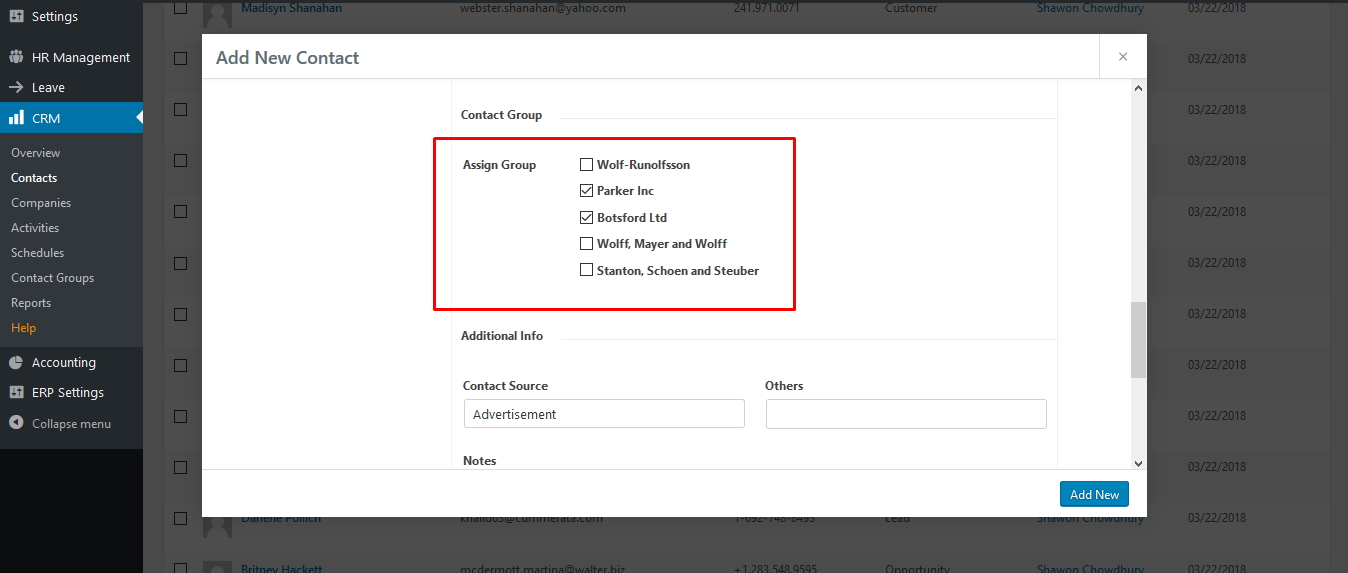Click the Leave arrow icon
1348x573 pixels.
pos(16,87)
